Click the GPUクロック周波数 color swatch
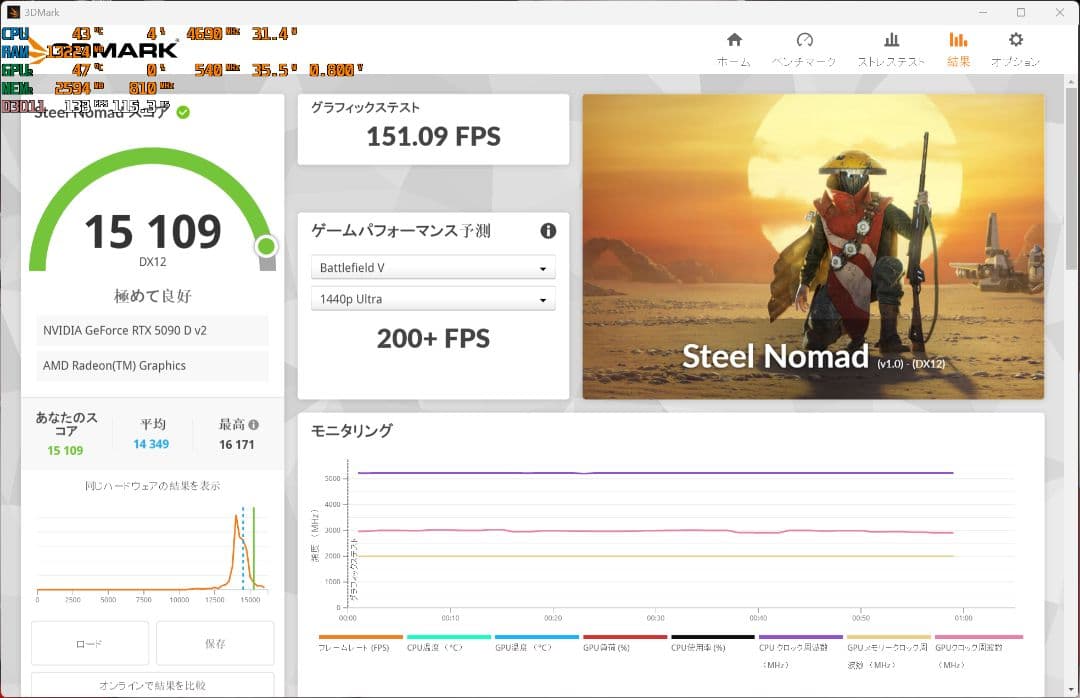The width and height of the screenshot is (1080, 698). [978, 636]
